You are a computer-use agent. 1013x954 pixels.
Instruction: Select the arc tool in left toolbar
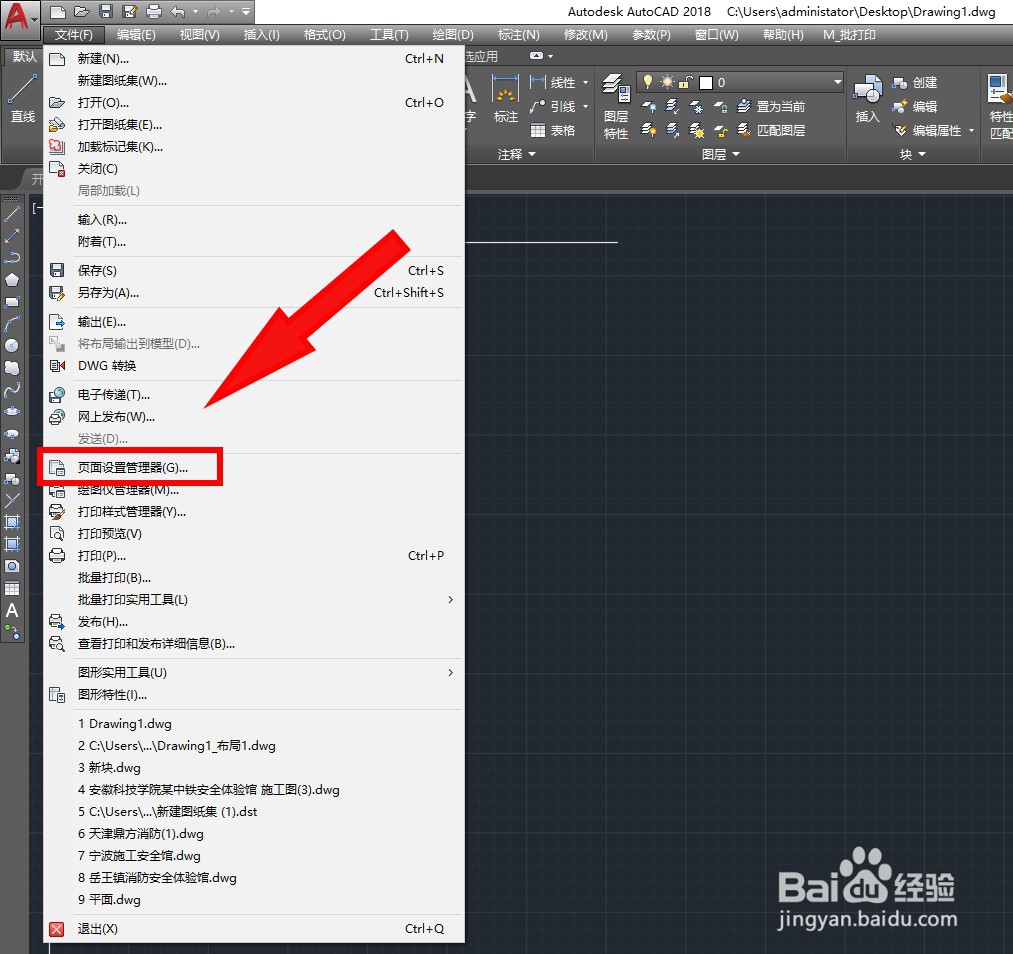[x=12, y=324]
